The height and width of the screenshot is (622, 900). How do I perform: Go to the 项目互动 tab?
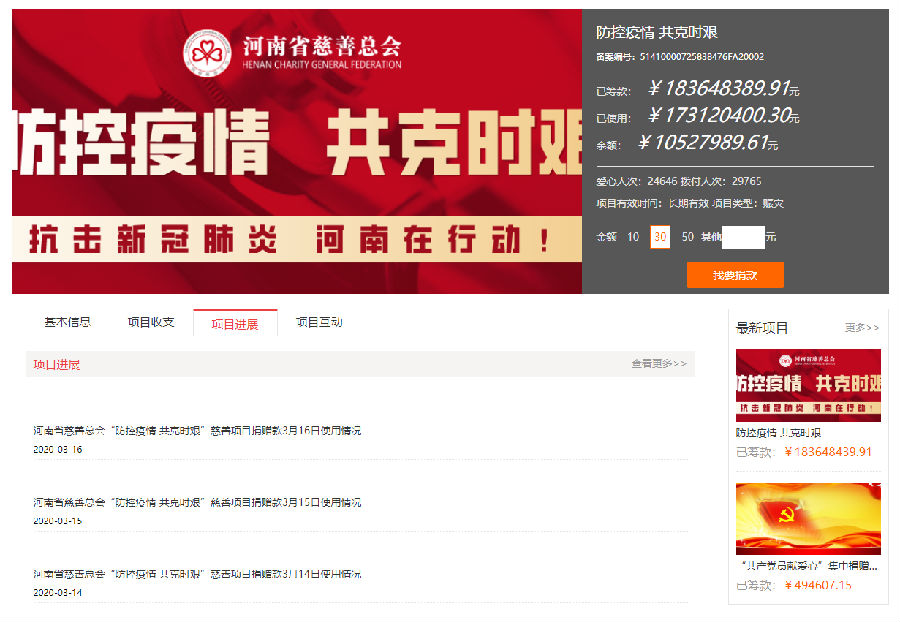pyautogui.click(x=319, y=322)
